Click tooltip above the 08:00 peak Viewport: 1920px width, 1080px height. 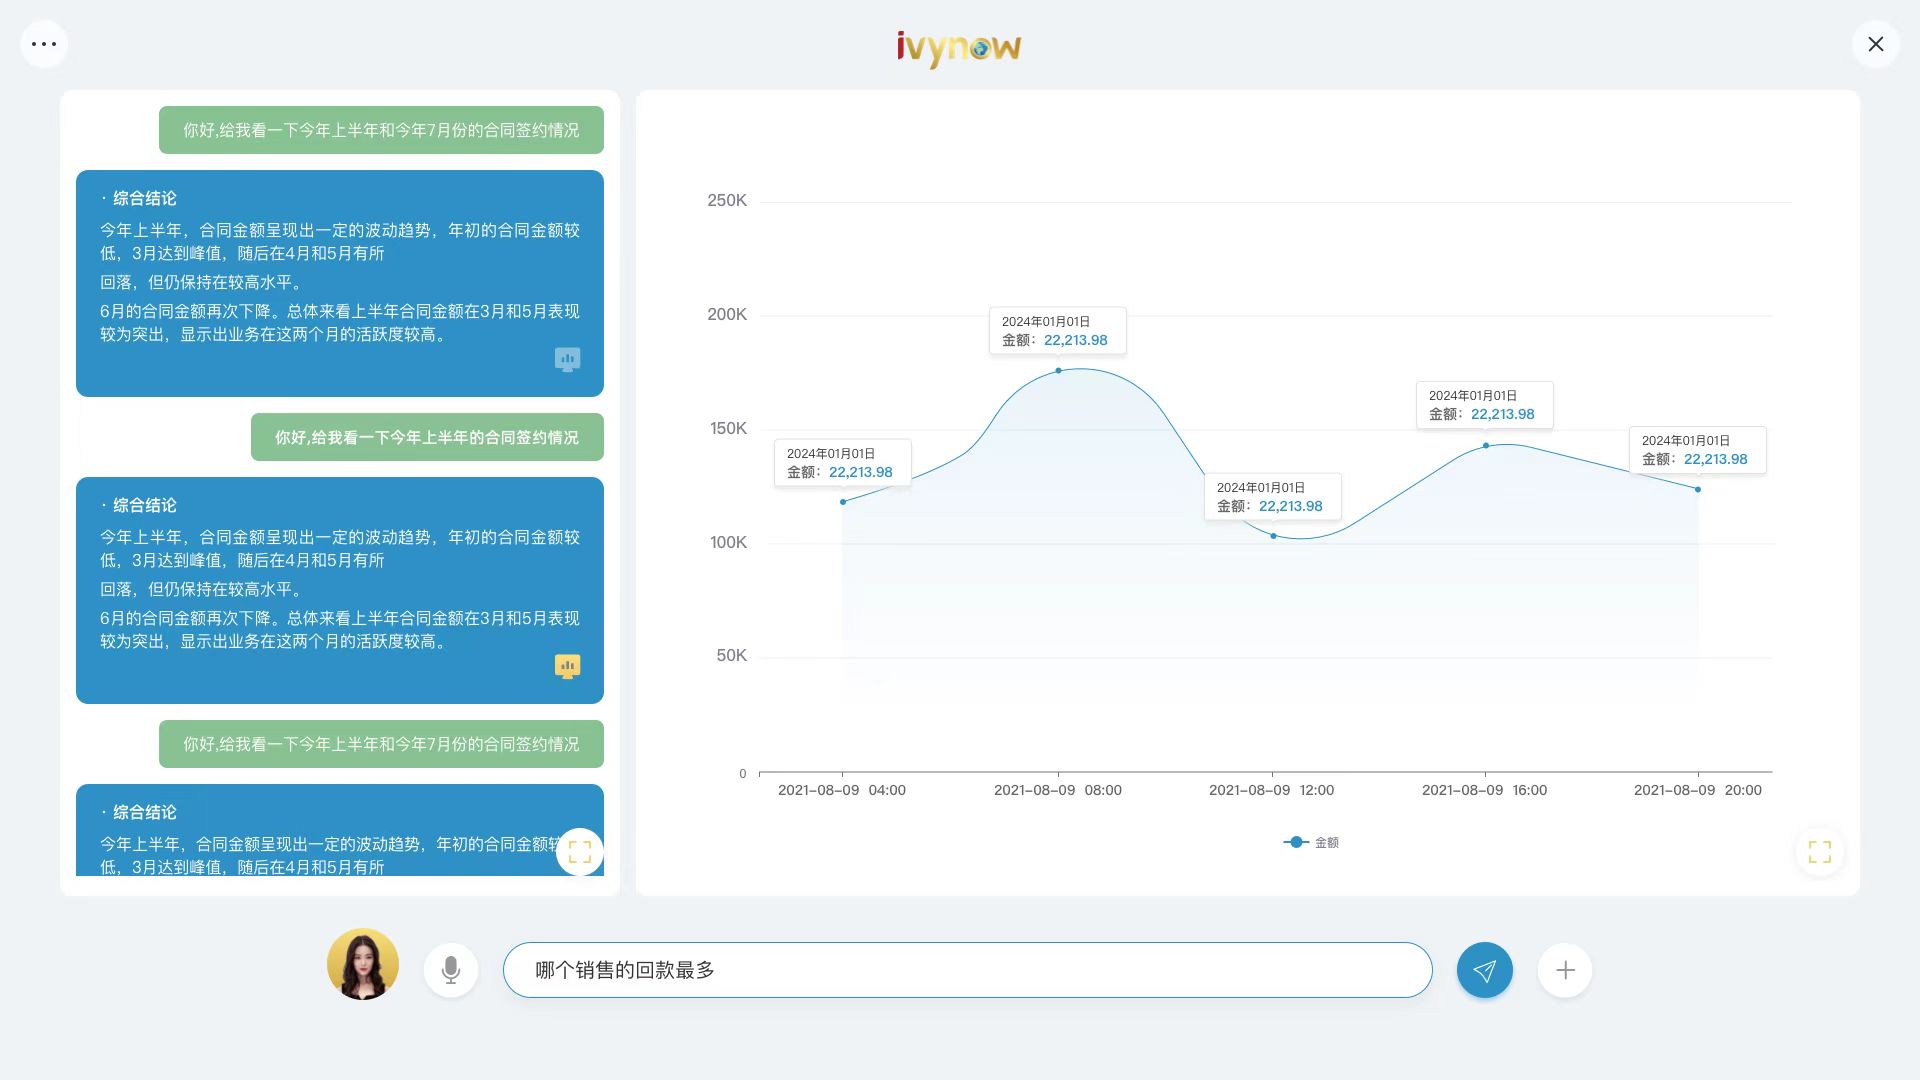[1058, 331]
